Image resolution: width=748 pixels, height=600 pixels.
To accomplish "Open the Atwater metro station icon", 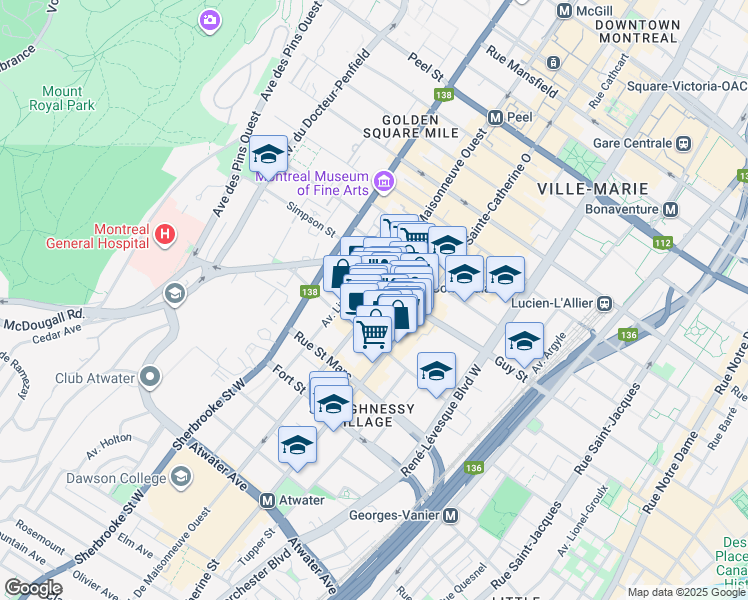I will (x=267, y=500).
